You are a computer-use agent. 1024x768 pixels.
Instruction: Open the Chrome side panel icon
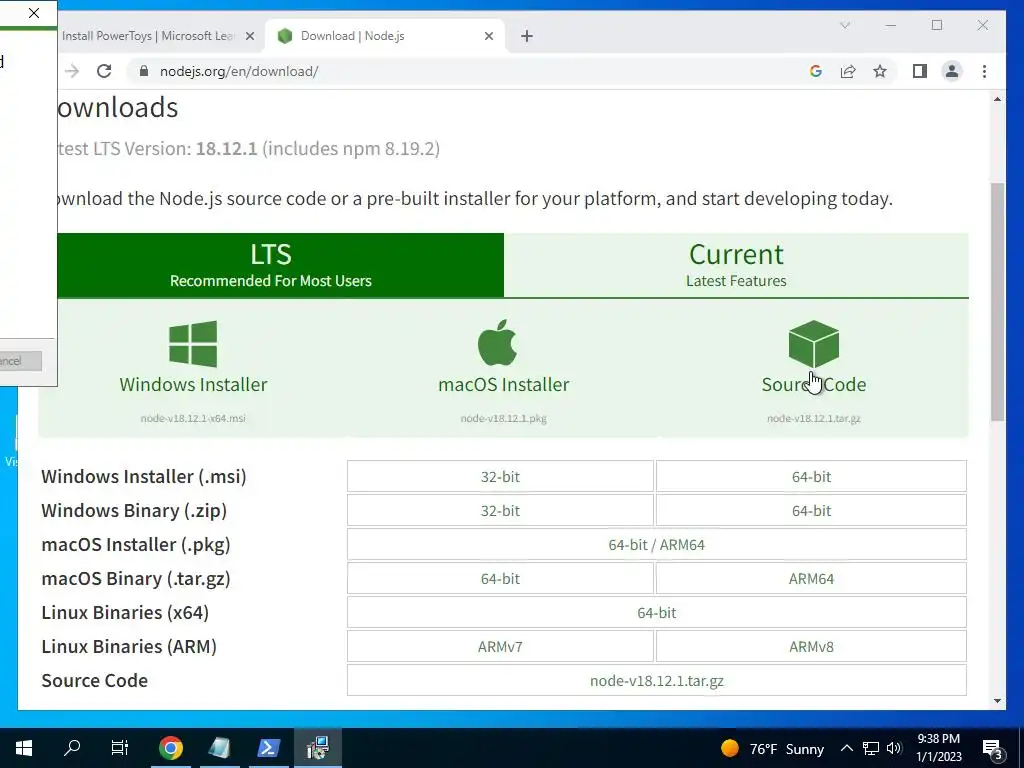tap(920, 71)
